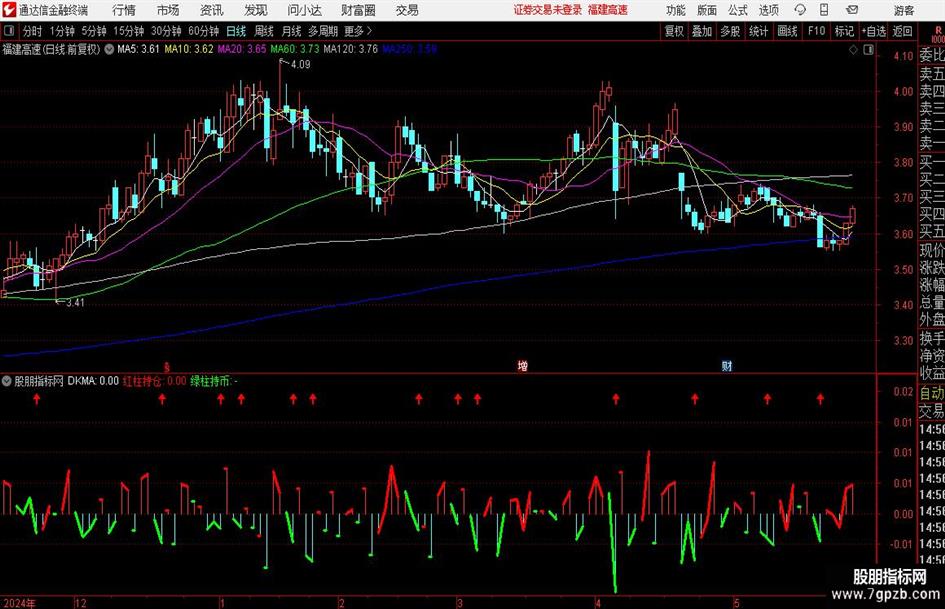
Task: Open the 选项 menu
Action: coord(768,10)
